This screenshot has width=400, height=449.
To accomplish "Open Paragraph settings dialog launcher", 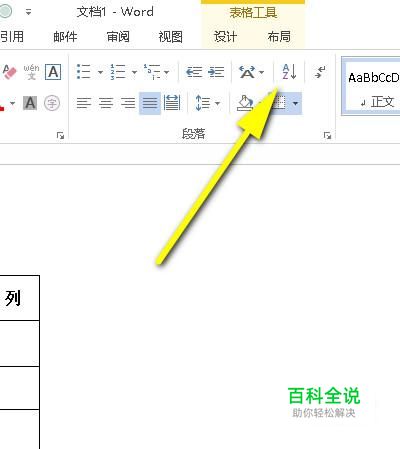I will [327, 135].
